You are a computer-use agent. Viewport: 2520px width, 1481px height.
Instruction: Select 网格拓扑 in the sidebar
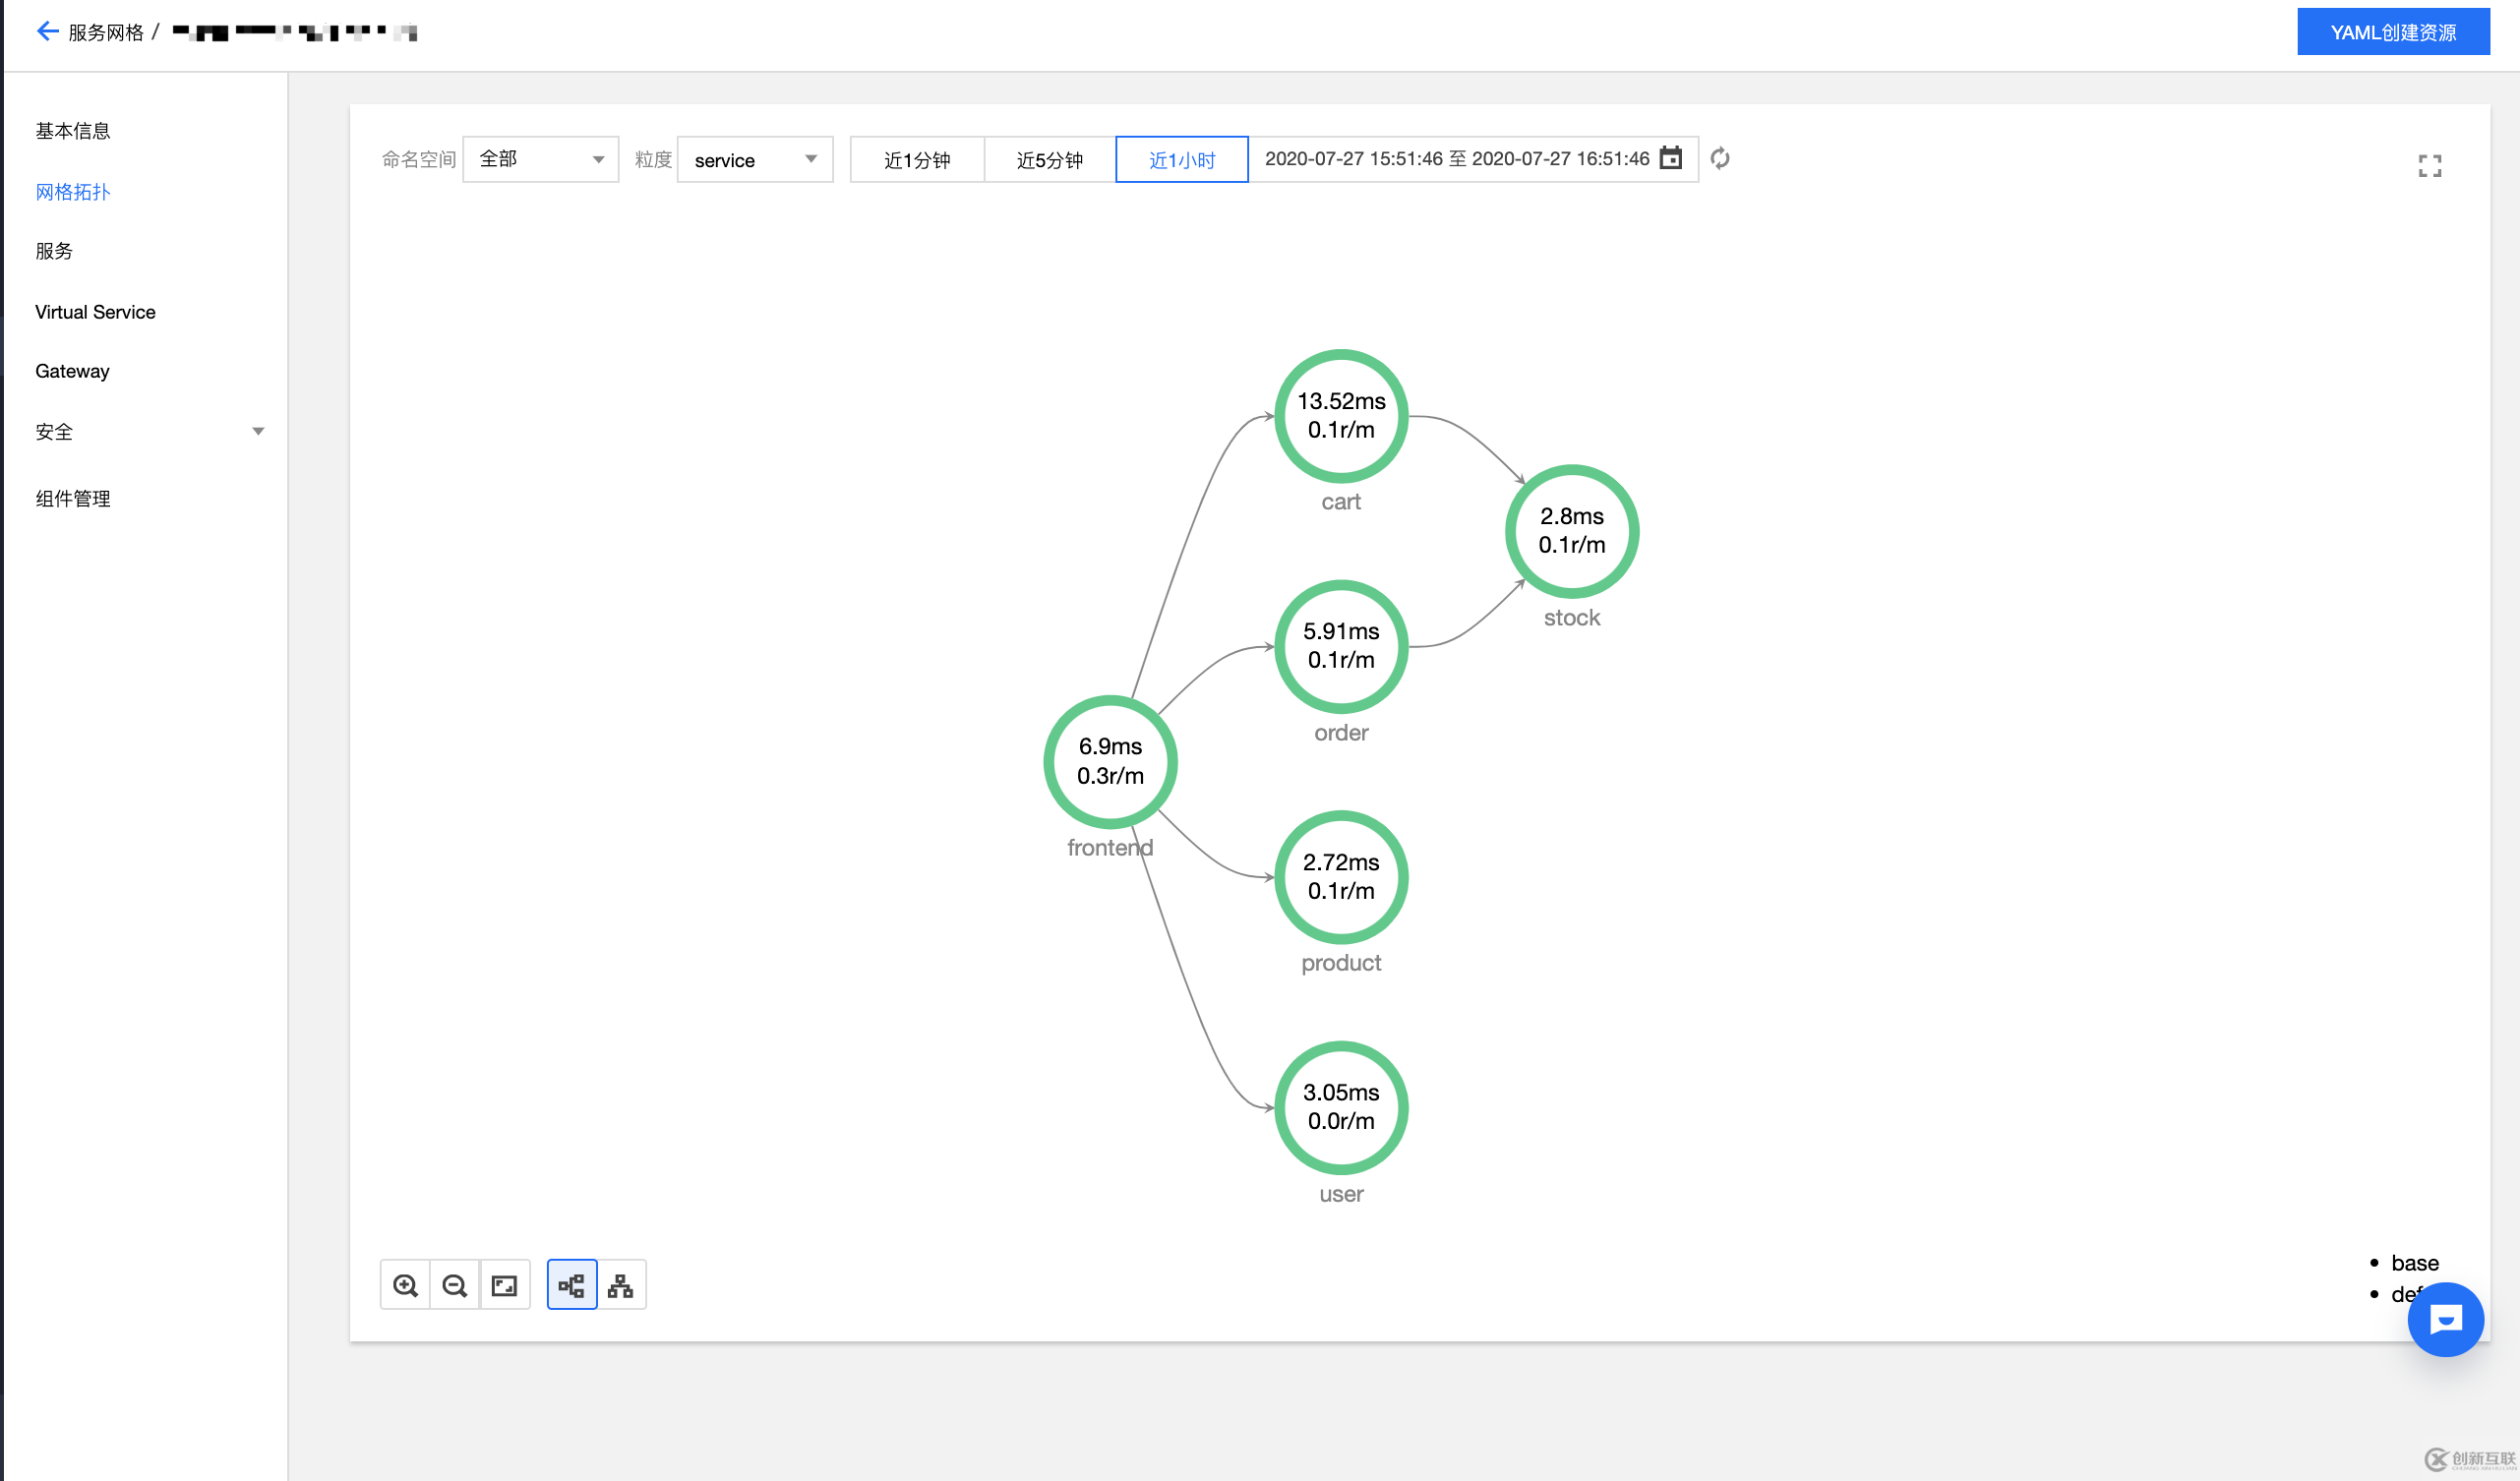coord(73,191)
